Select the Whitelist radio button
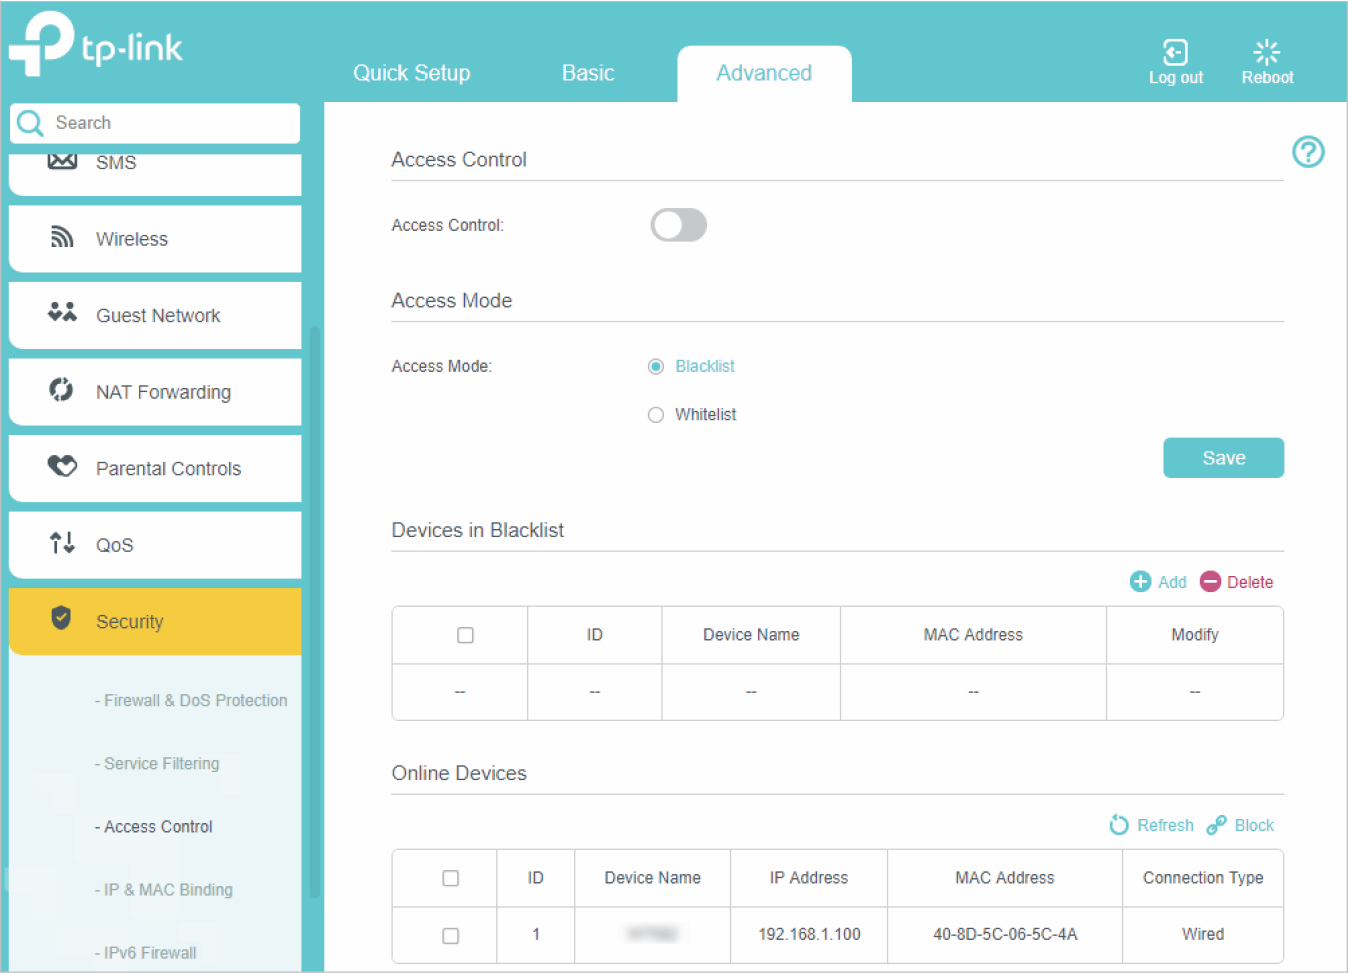Viewport: 1348px width, 973px height. pyautogui.click(x=656, y=415)
